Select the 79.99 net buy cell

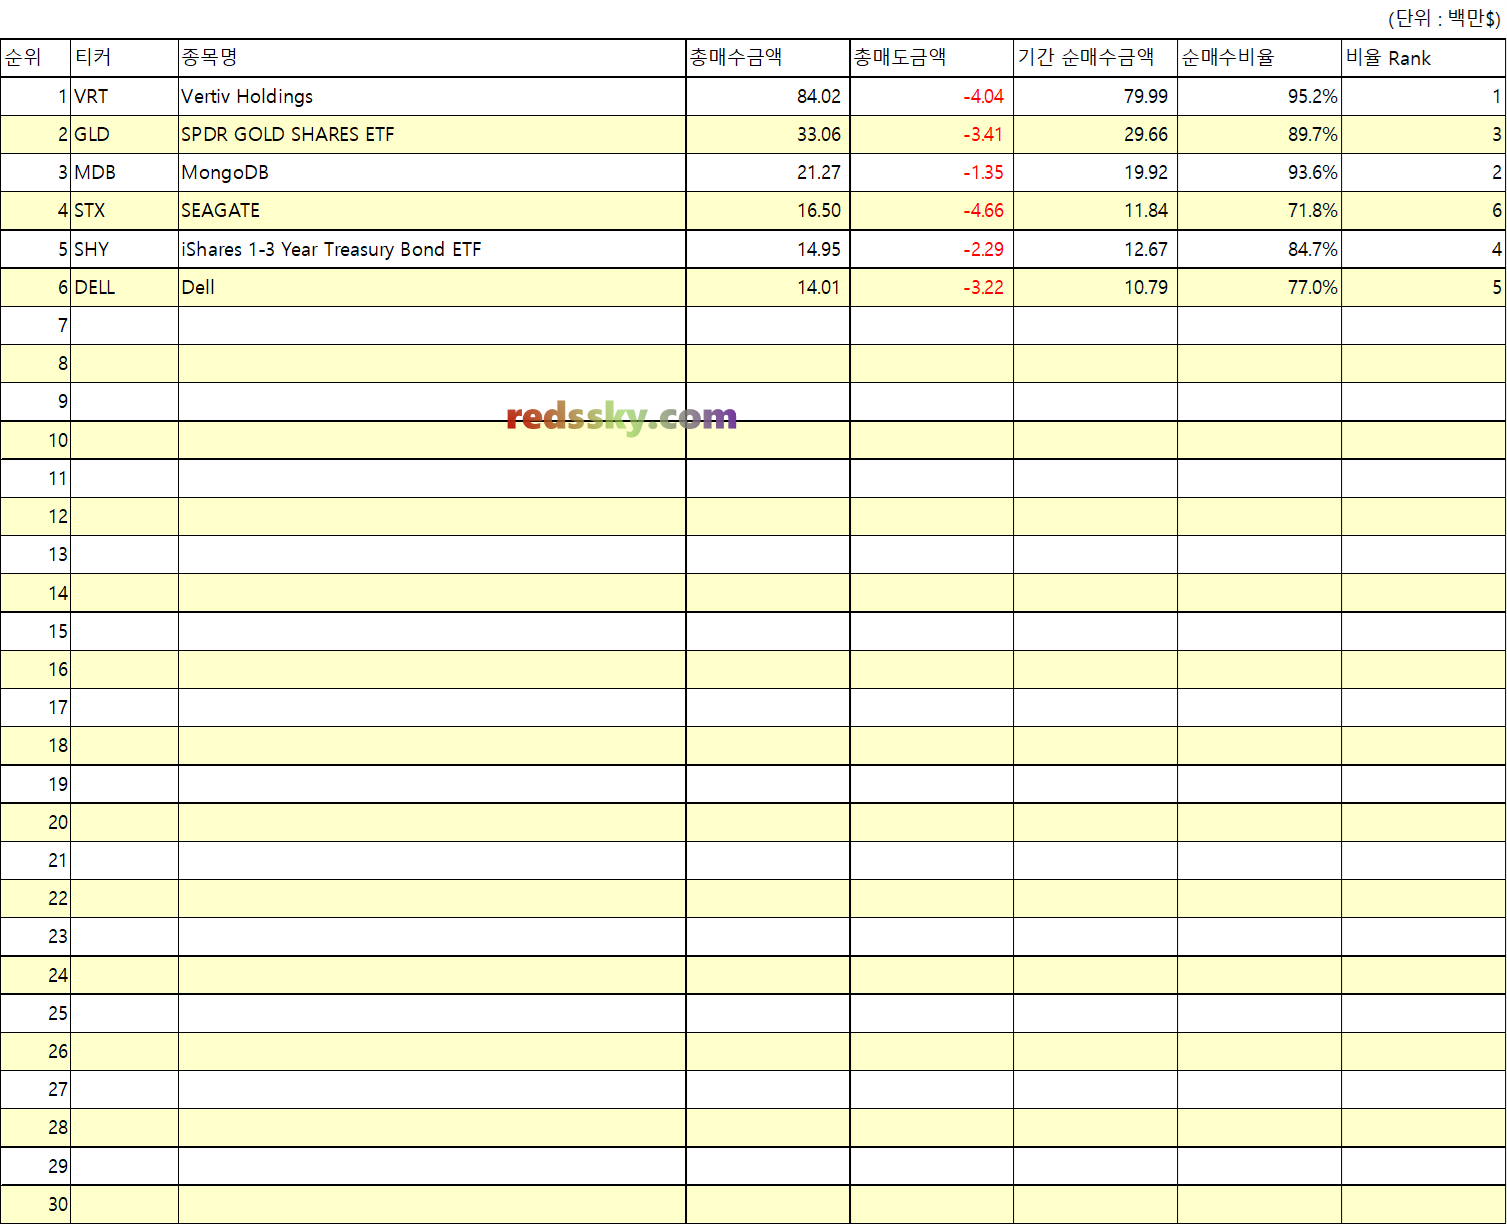click(x=1096, y=97)
